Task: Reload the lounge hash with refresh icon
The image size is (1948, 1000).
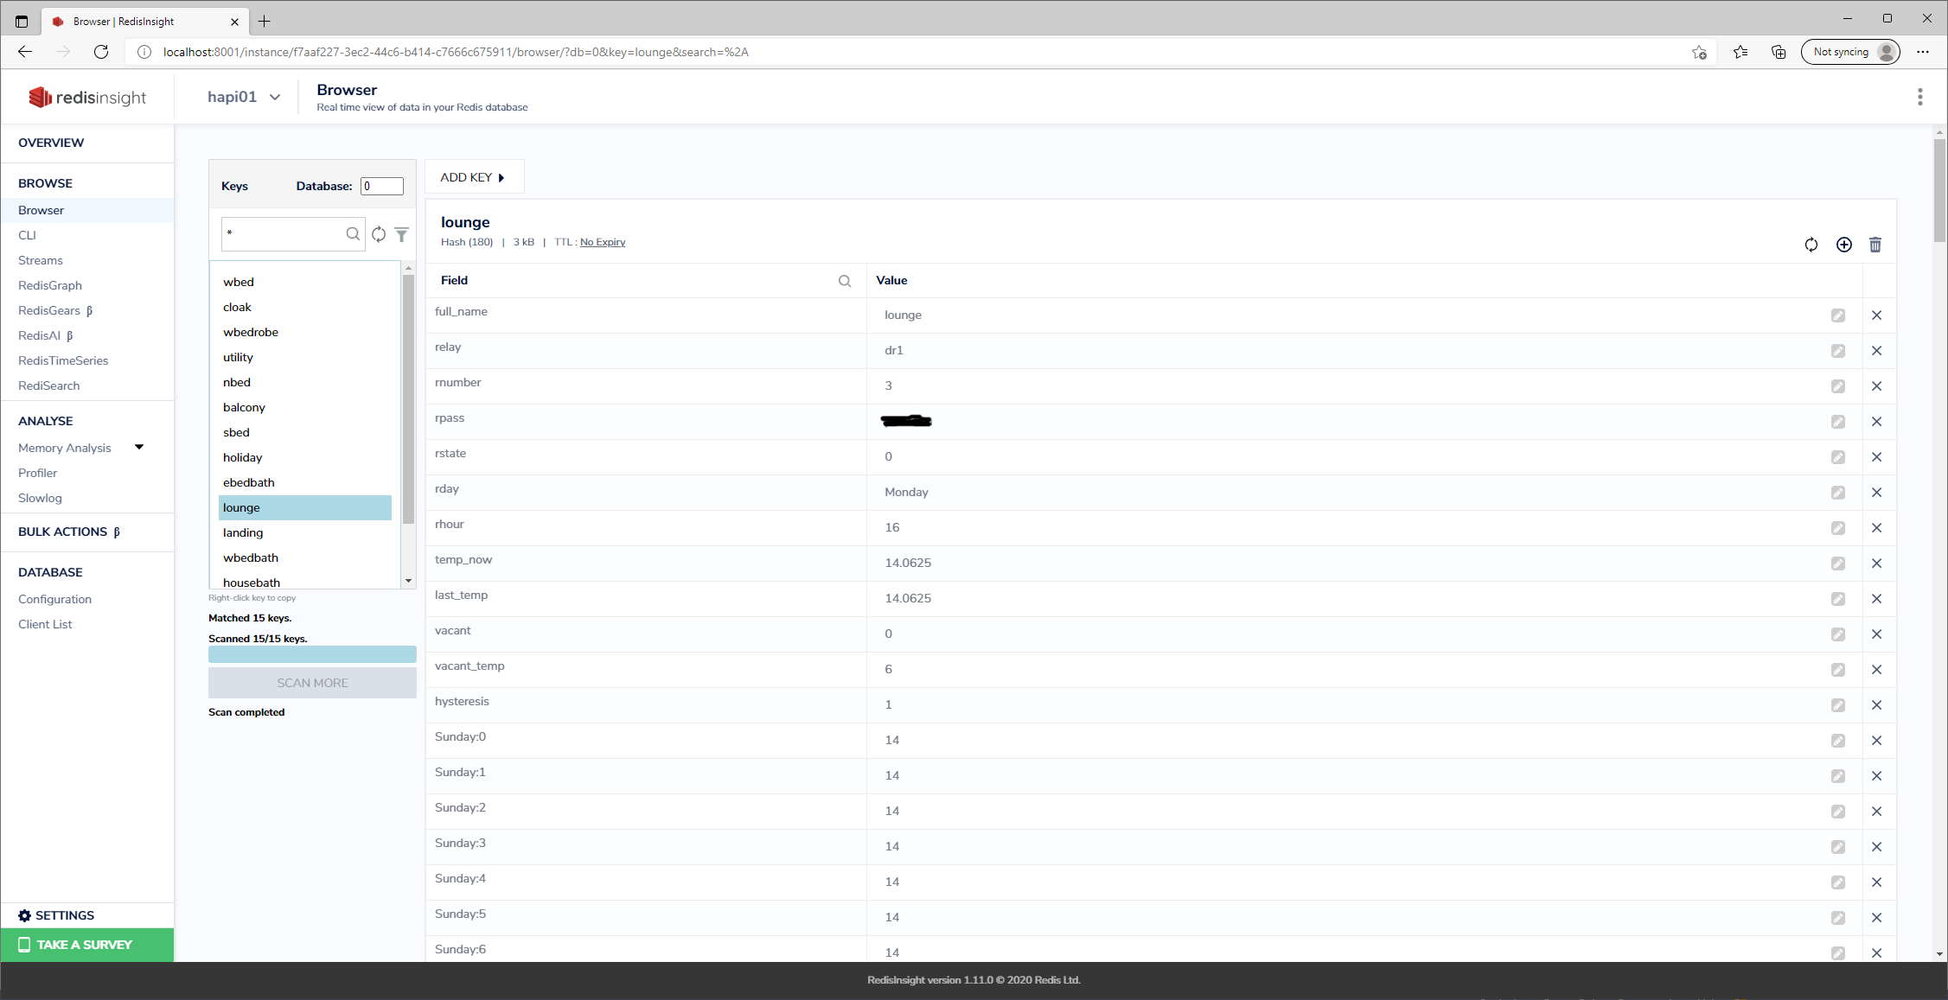Action: pyautogui.click(x=1811, y=245)
